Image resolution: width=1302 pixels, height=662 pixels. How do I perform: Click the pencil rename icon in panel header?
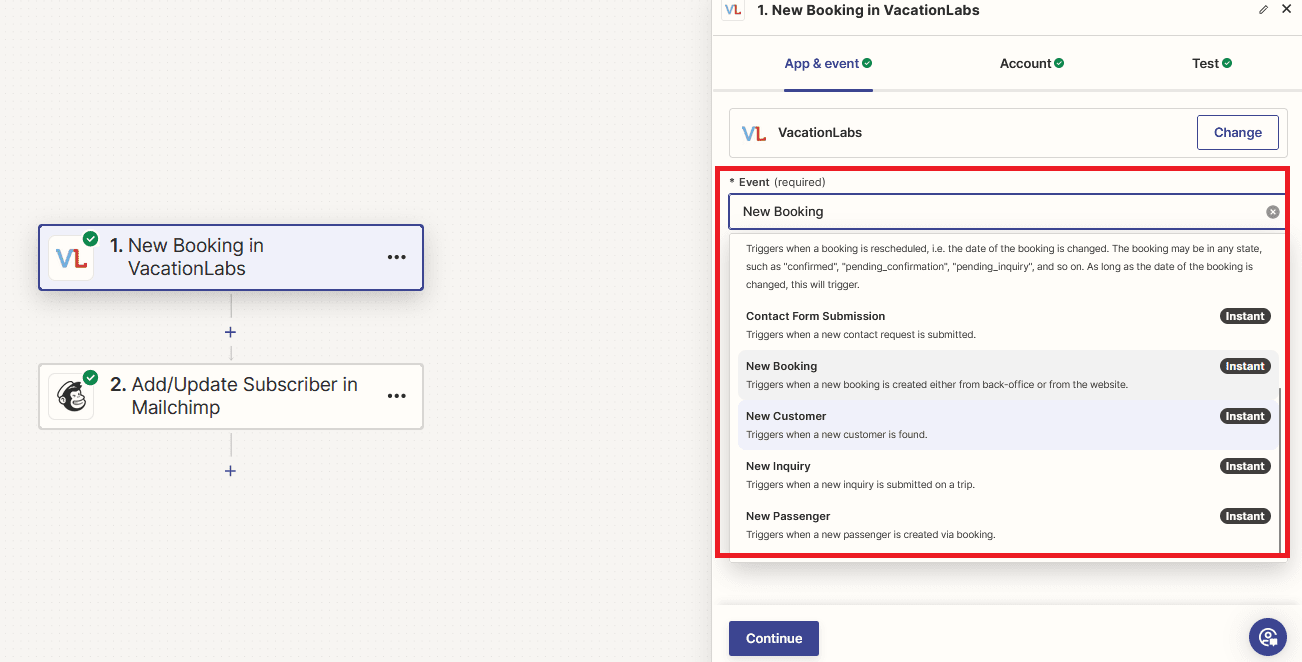1263,10
